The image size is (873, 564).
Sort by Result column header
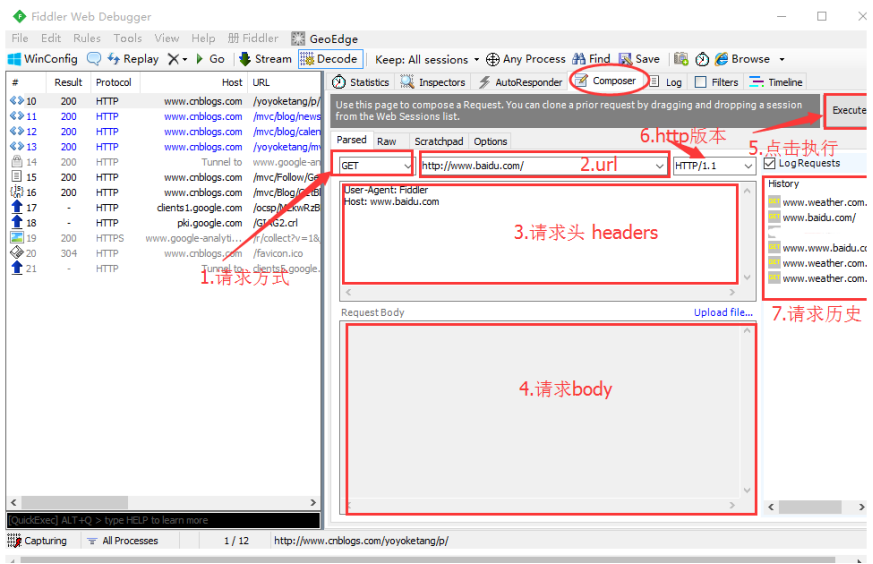coord(68,82)
